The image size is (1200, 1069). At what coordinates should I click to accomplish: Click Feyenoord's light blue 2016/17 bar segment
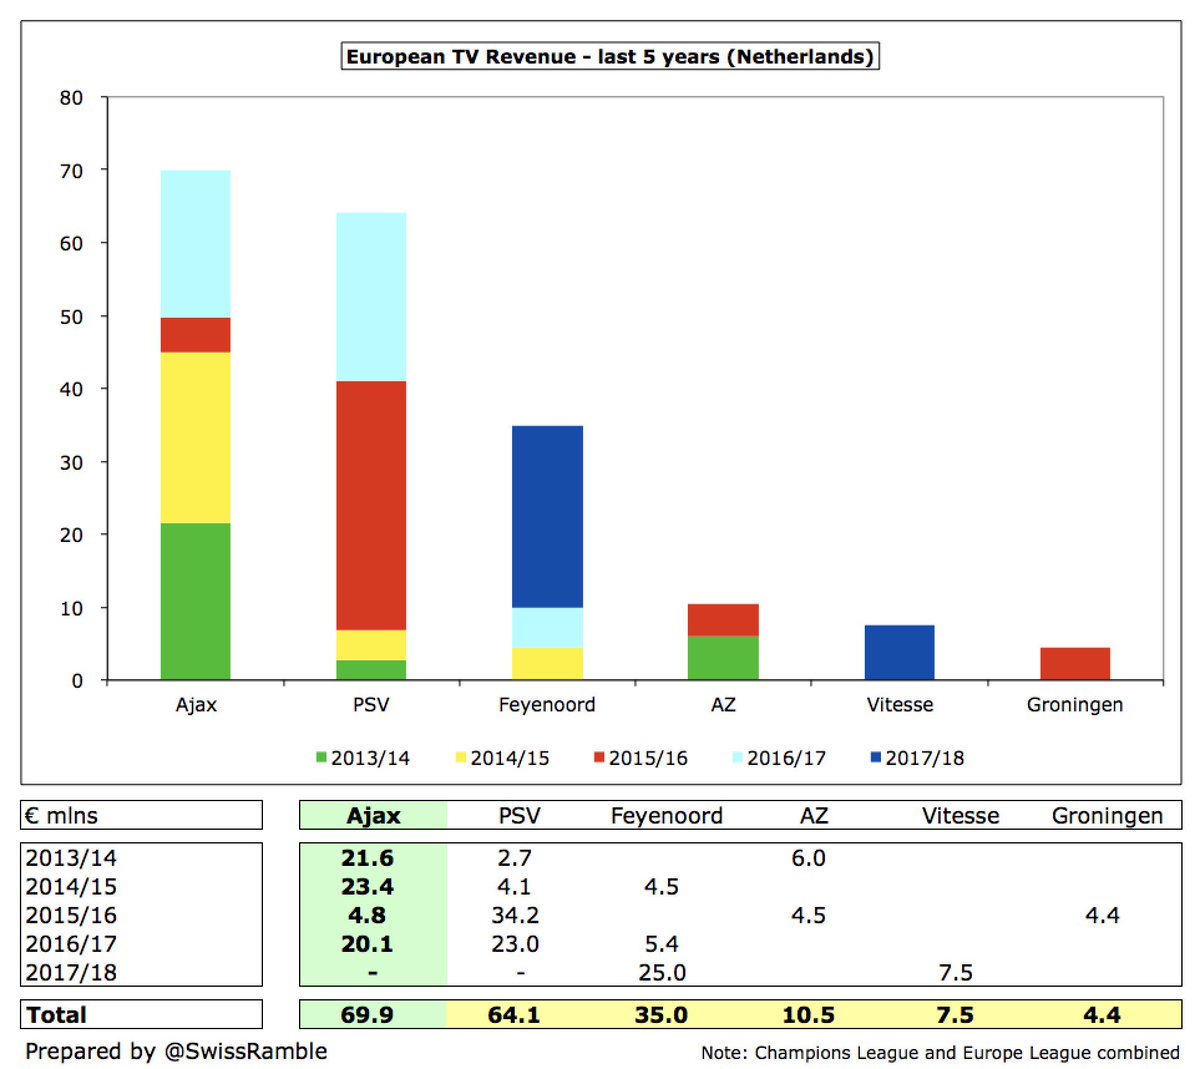pyautogui.click(x=547, y=628)
